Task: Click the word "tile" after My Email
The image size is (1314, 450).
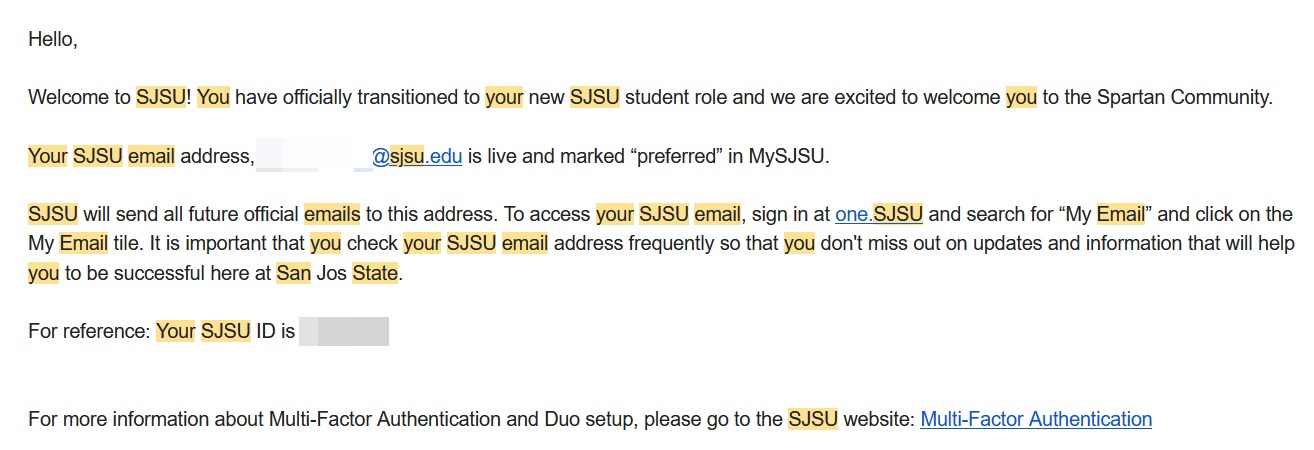Action: tap(124, 244)
